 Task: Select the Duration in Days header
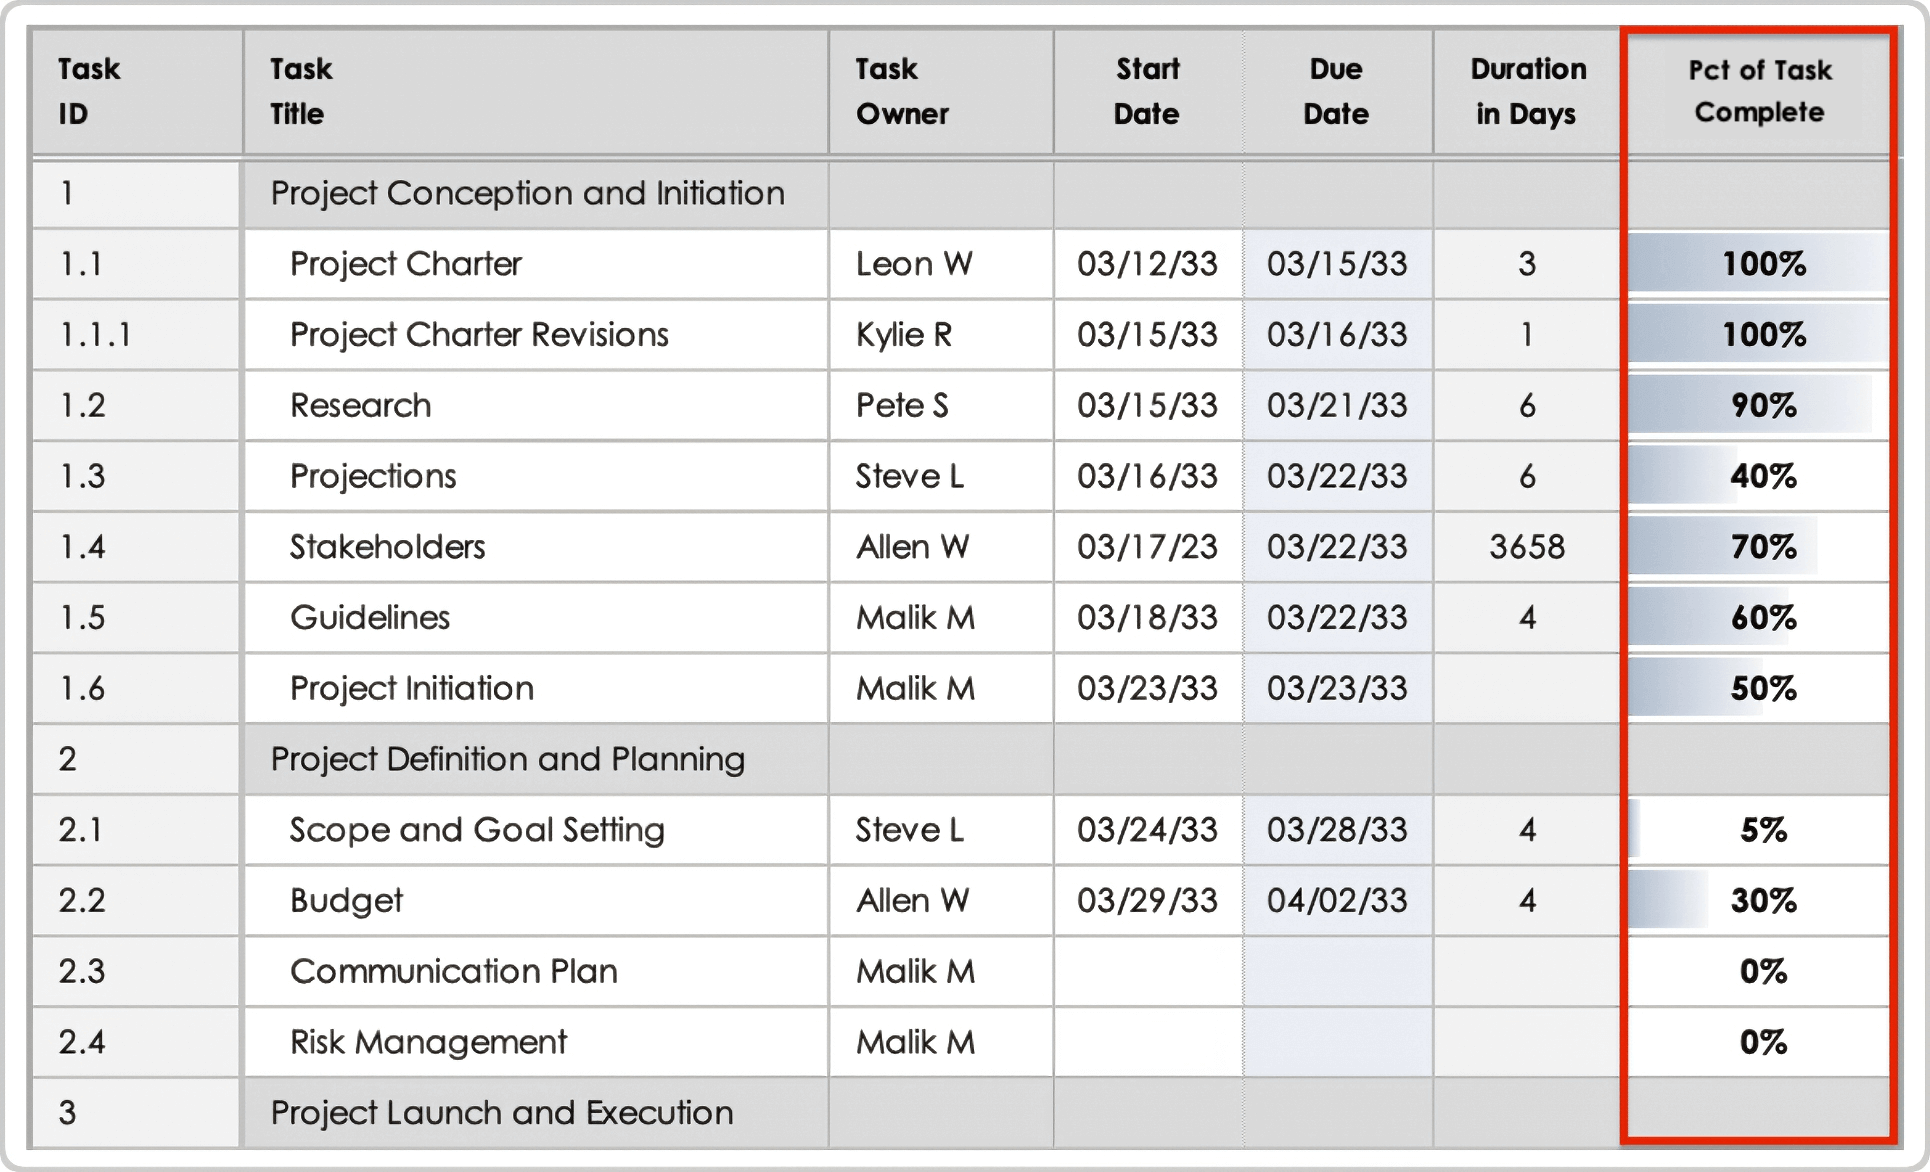coord(1527,91)
